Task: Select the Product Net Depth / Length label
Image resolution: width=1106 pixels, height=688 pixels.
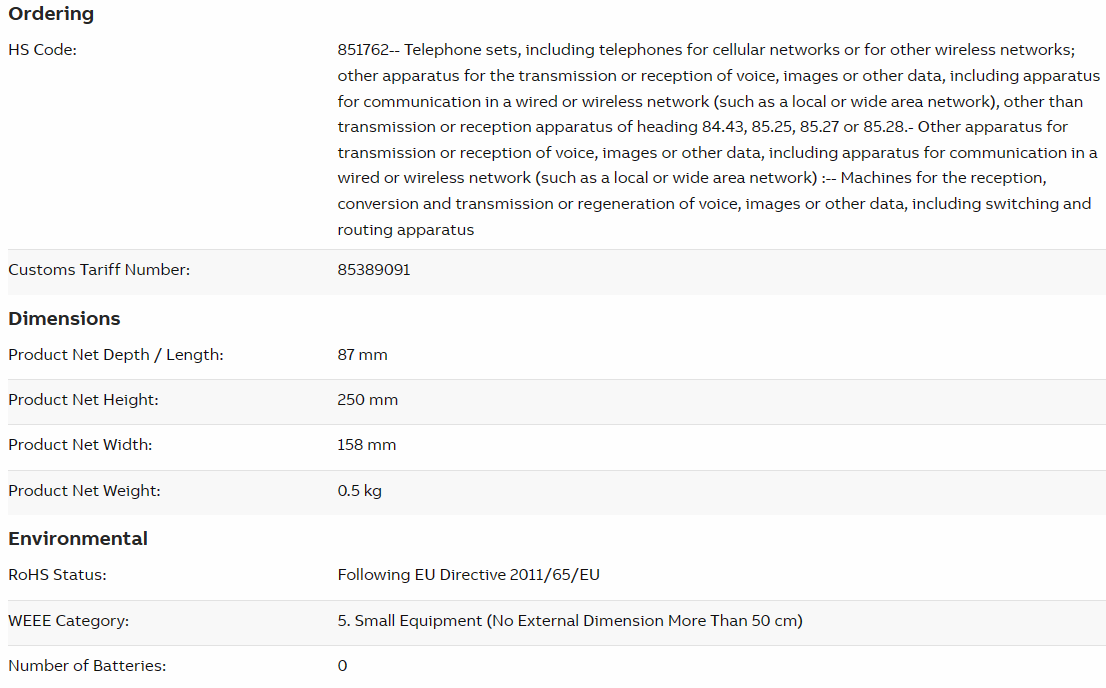Action: click(x=116, y=355)
